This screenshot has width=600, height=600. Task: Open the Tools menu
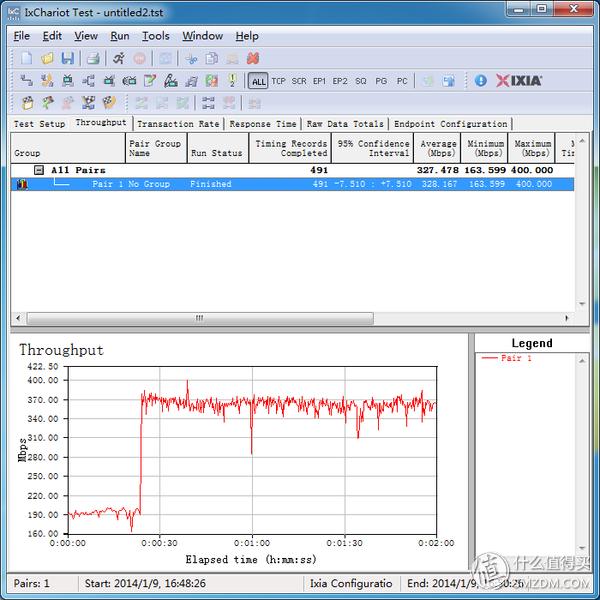coord(155,36)
